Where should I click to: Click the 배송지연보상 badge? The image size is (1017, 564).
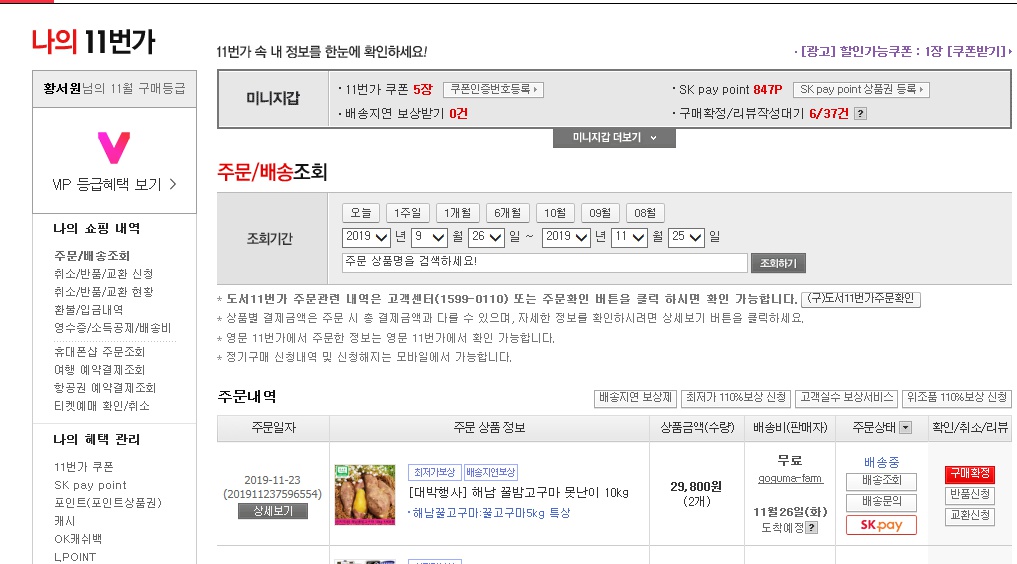(490, 473)
